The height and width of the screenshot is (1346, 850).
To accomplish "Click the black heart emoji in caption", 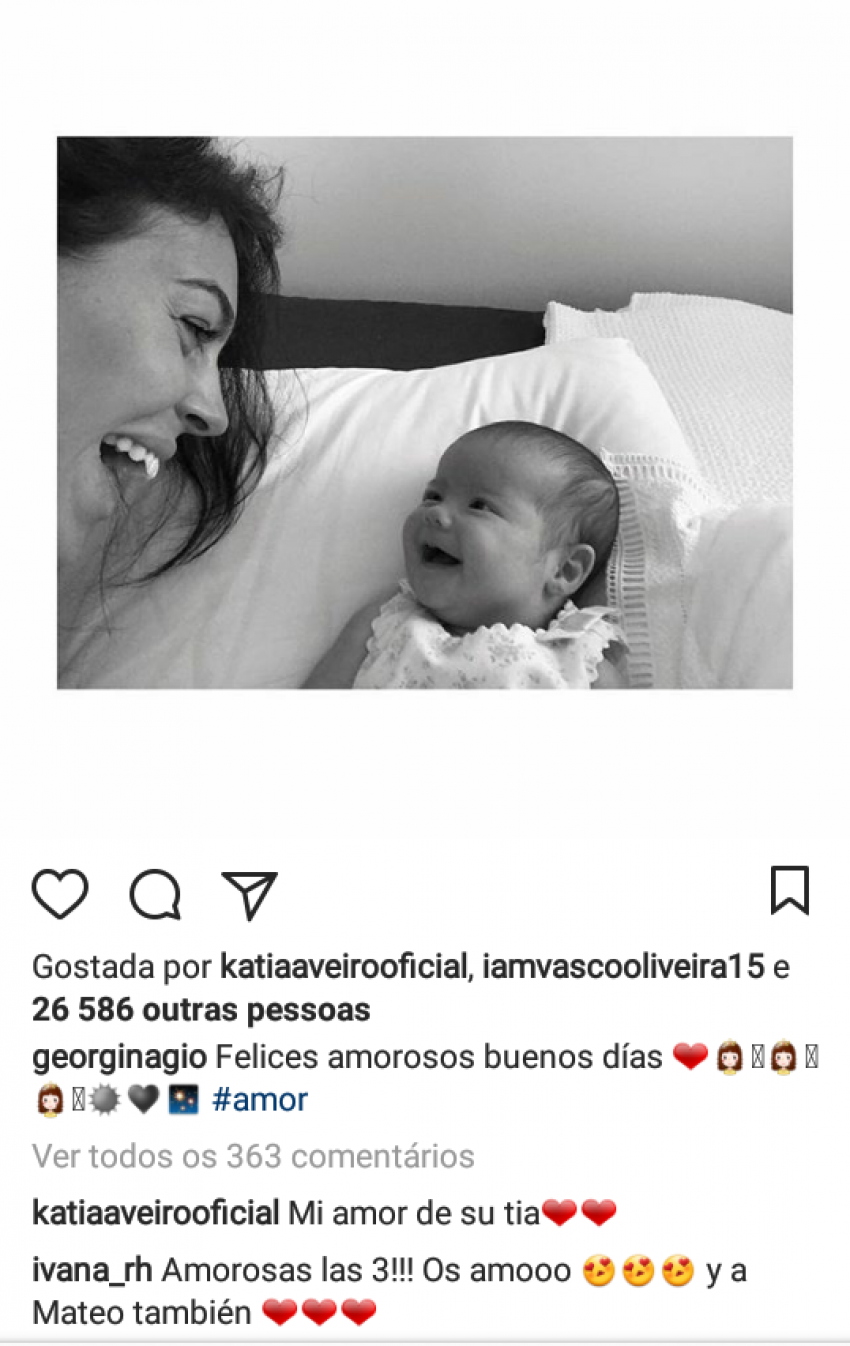I will [143, 1100].
